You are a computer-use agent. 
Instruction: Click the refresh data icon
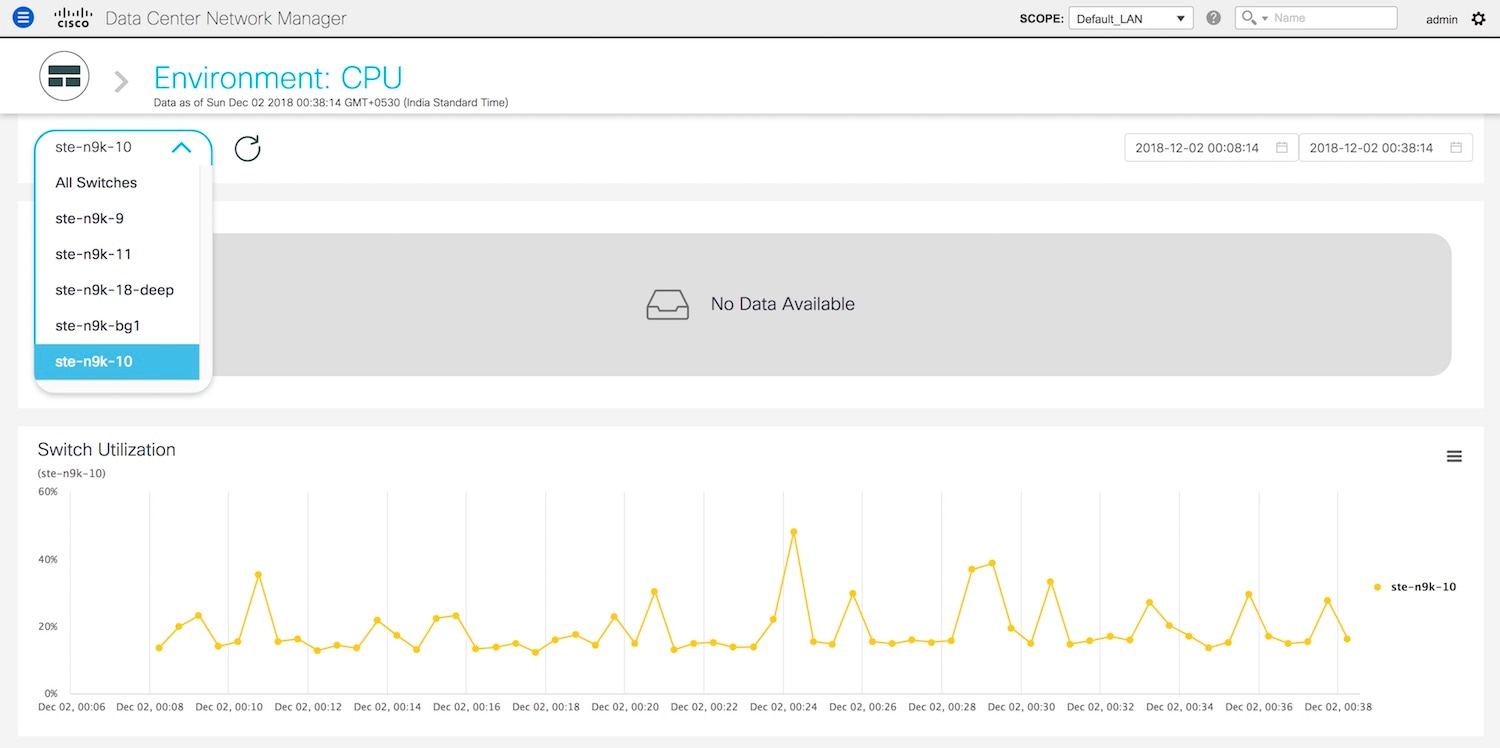pyautogui.click(x=247, y=149)
